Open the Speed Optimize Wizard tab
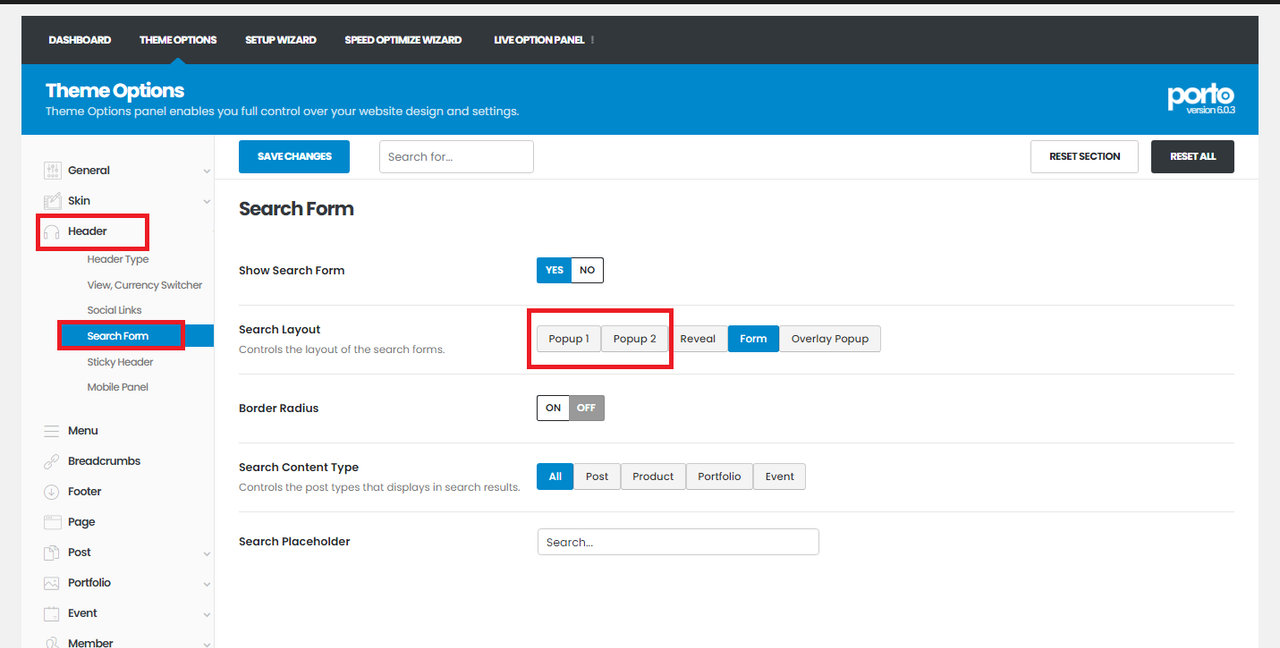Screen dimensions: 1280x648 click(x=403, y=40)
